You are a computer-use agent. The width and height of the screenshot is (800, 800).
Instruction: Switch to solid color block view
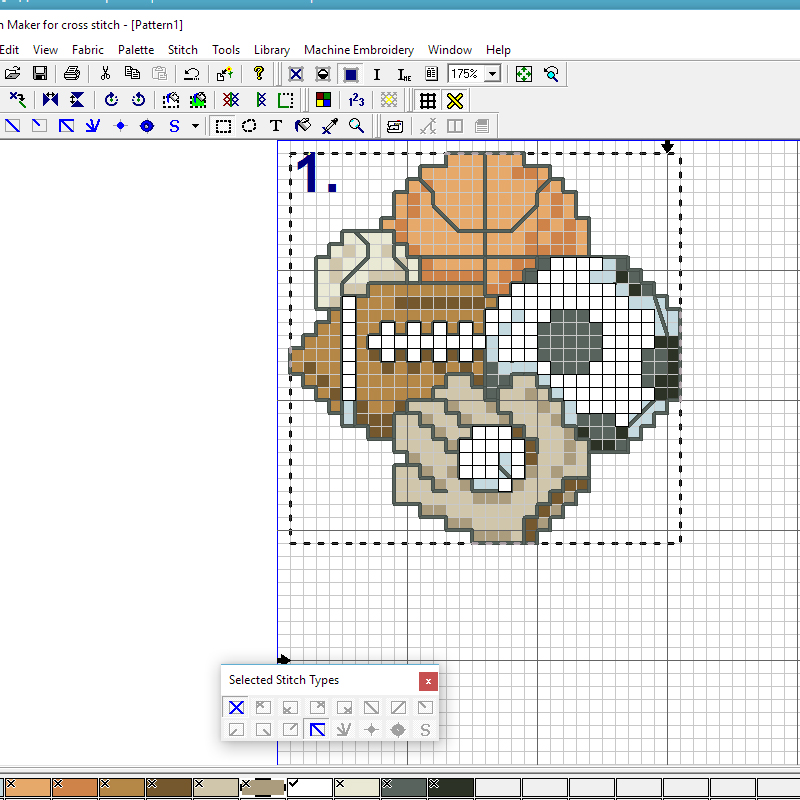pos(351,74)
